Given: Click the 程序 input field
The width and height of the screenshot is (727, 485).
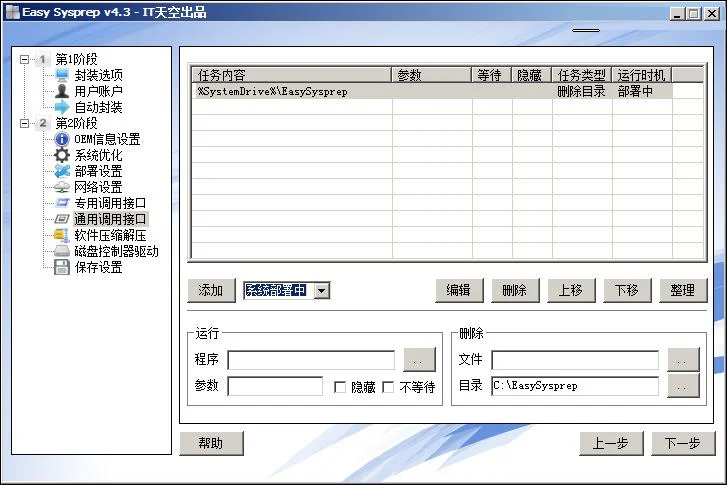Looking at the screenshot, I should coord(311,360).
